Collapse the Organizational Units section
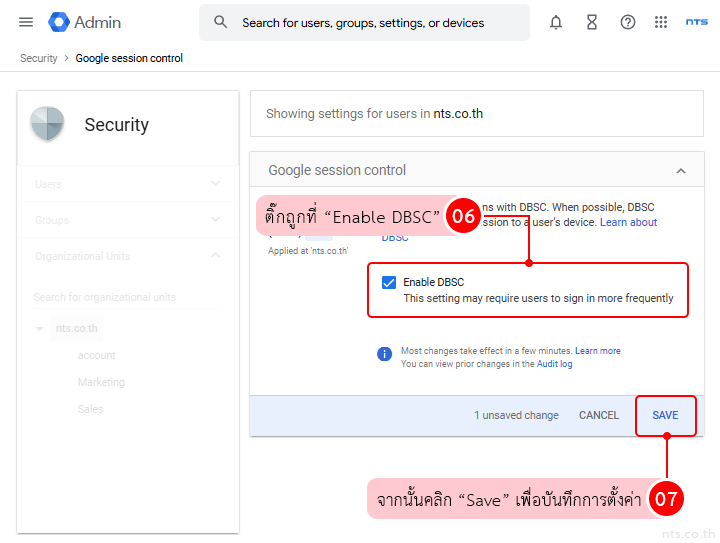This screenshot has height=543, width=720. click(216, 256)
